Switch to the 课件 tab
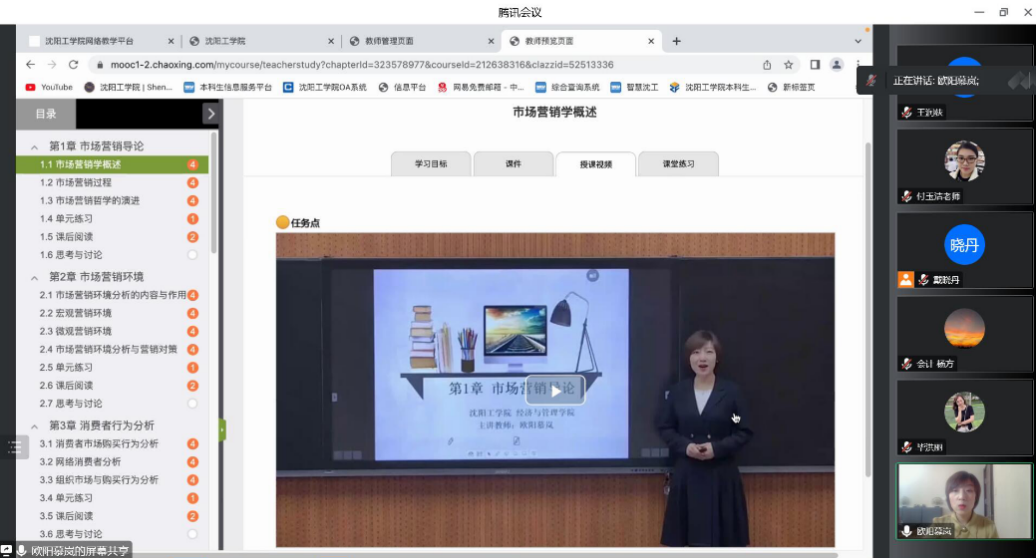The image size is (1036, 558). click(513, 164)
